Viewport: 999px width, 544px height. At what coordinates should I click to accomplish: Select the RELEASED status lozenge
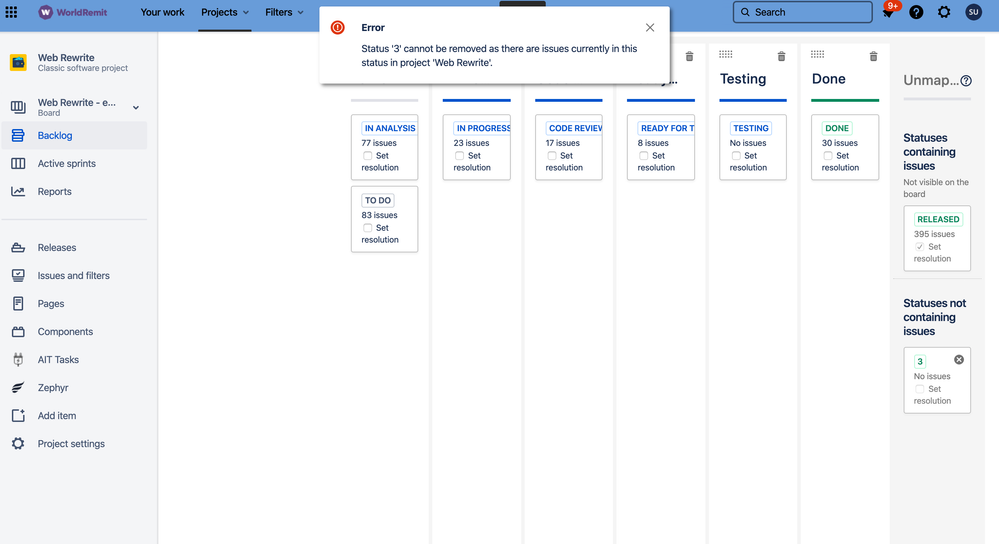click(x=938, y=219)
